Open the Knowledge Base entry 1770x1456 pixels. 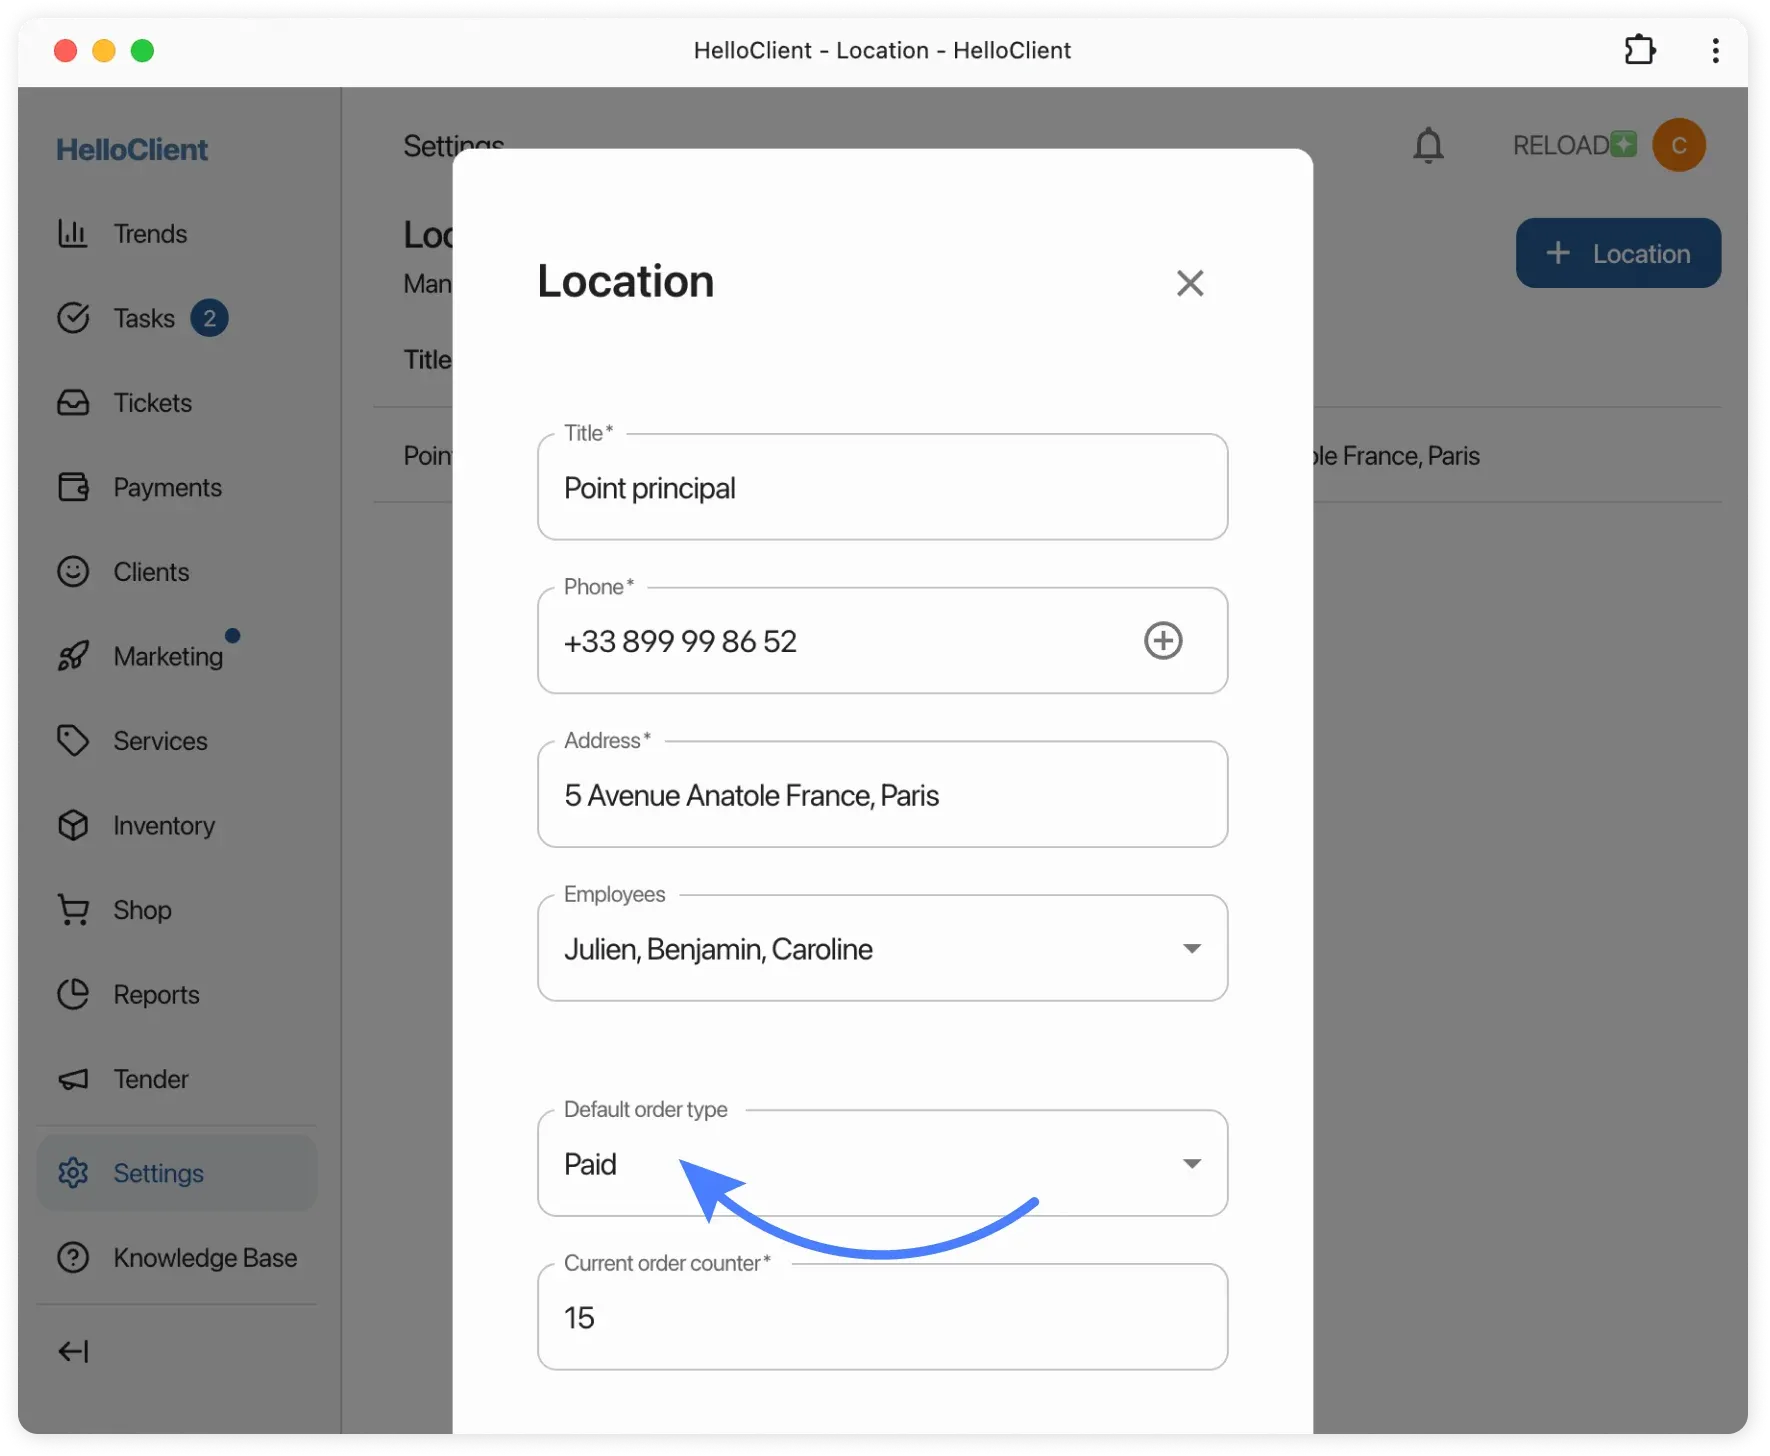coord(203,1258)
